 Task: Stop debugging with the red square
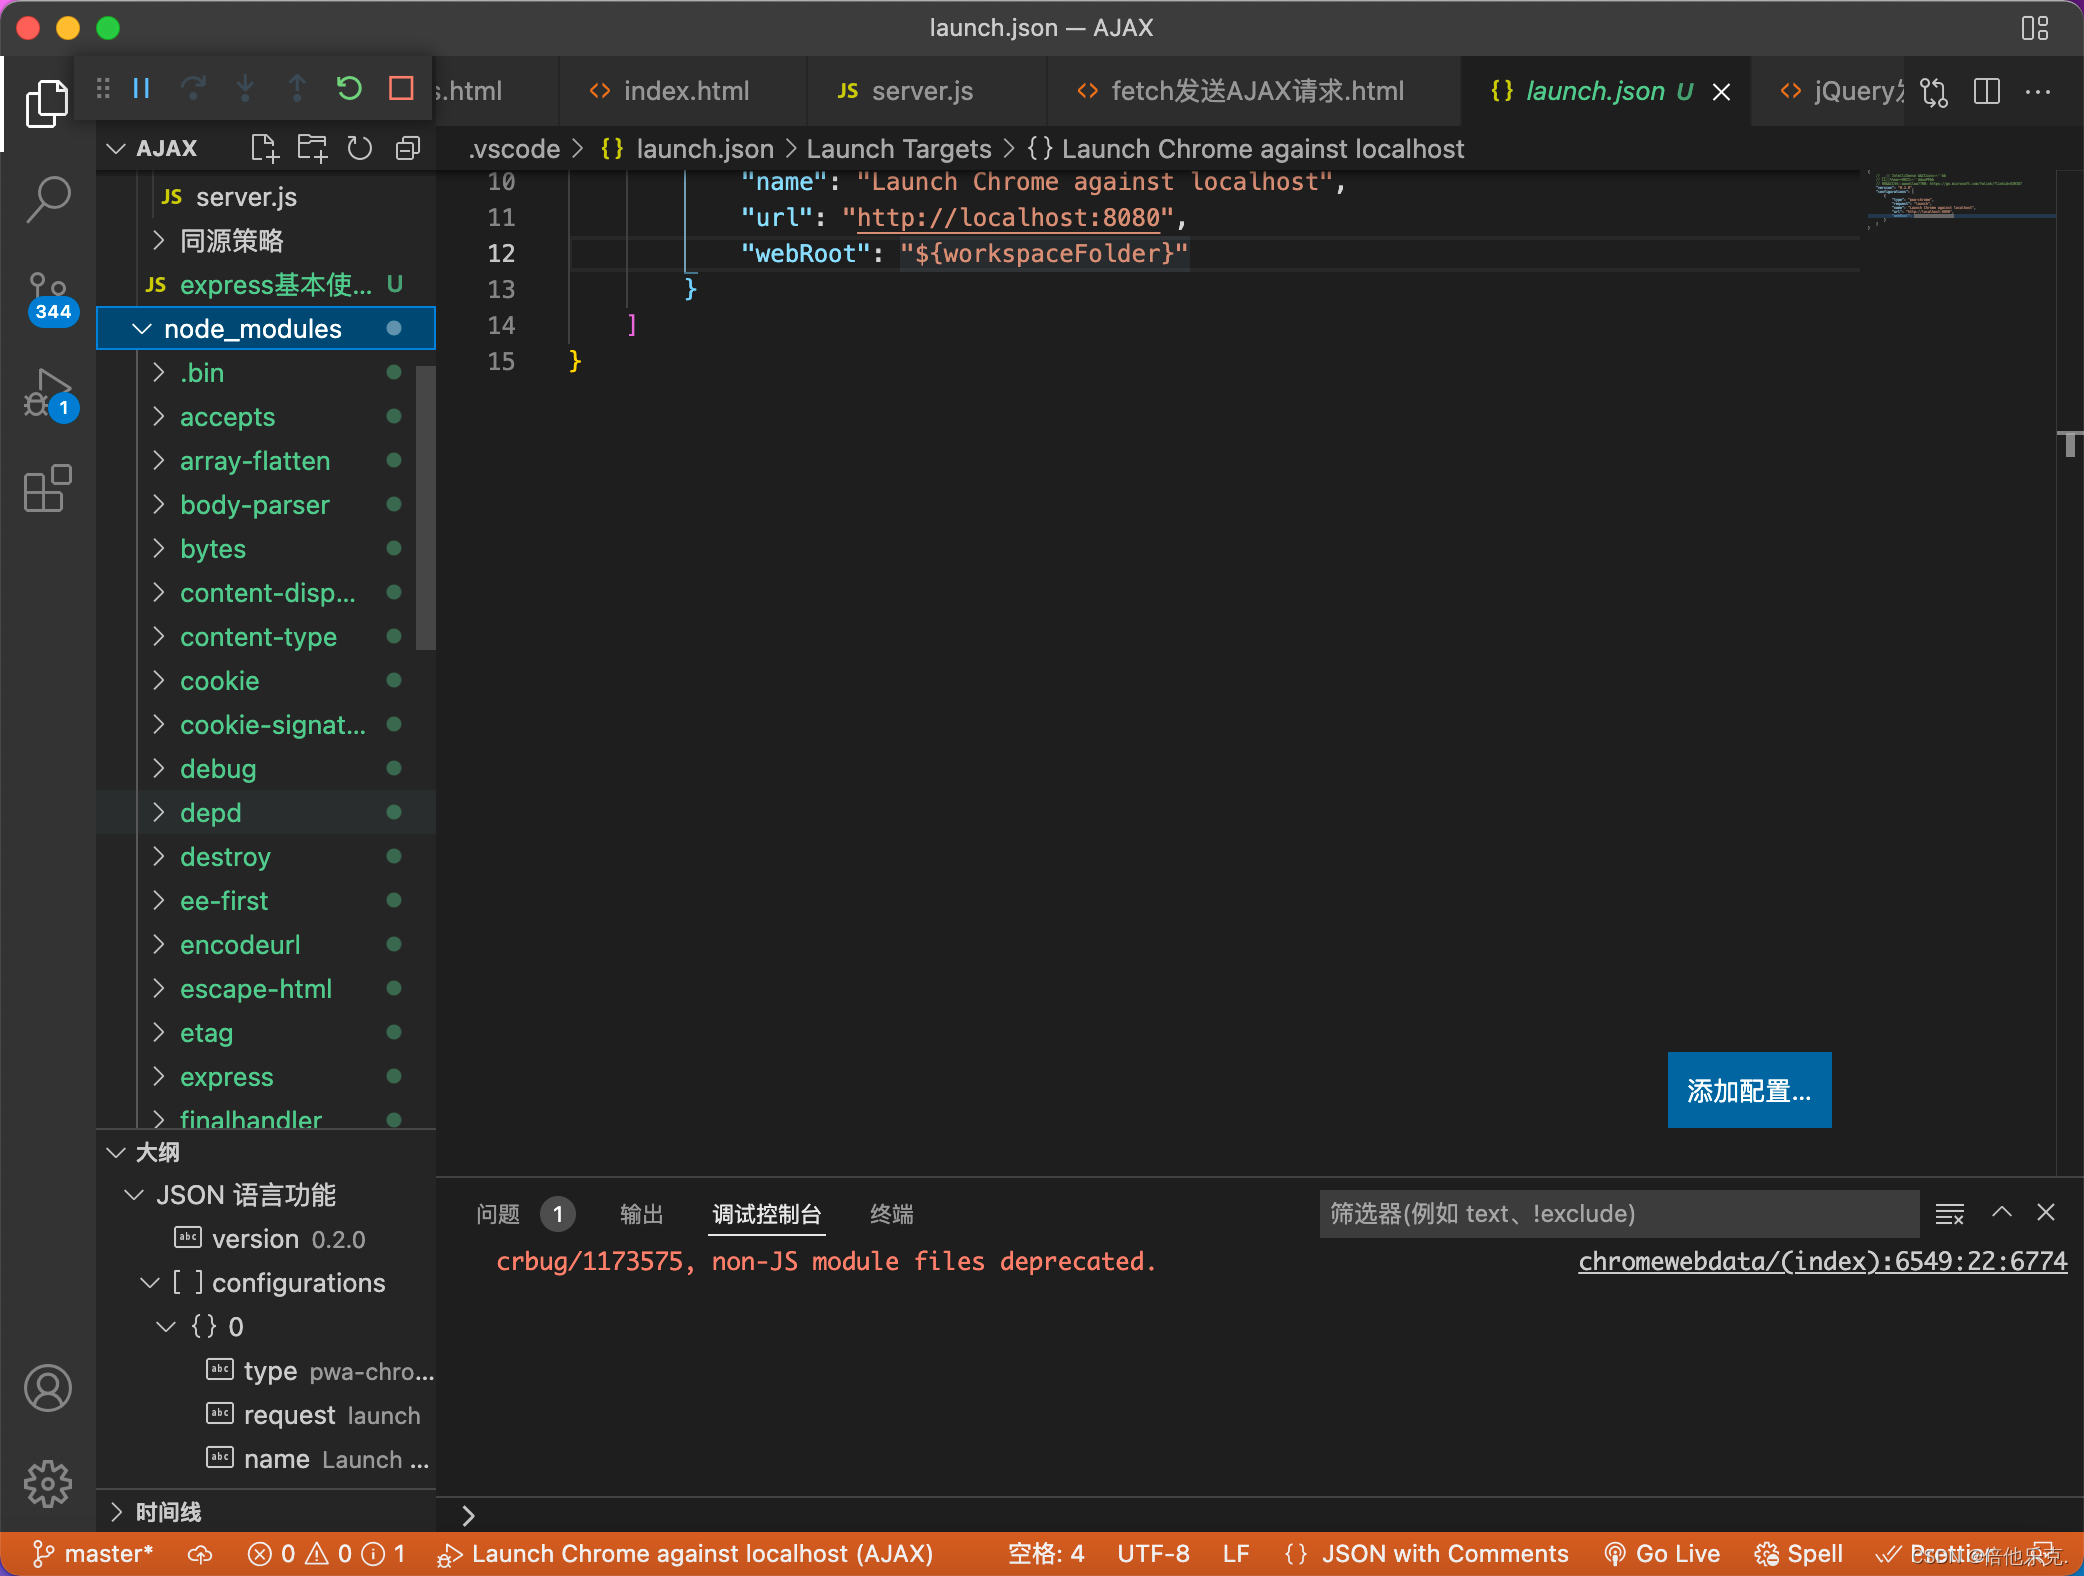pos(401,89)
